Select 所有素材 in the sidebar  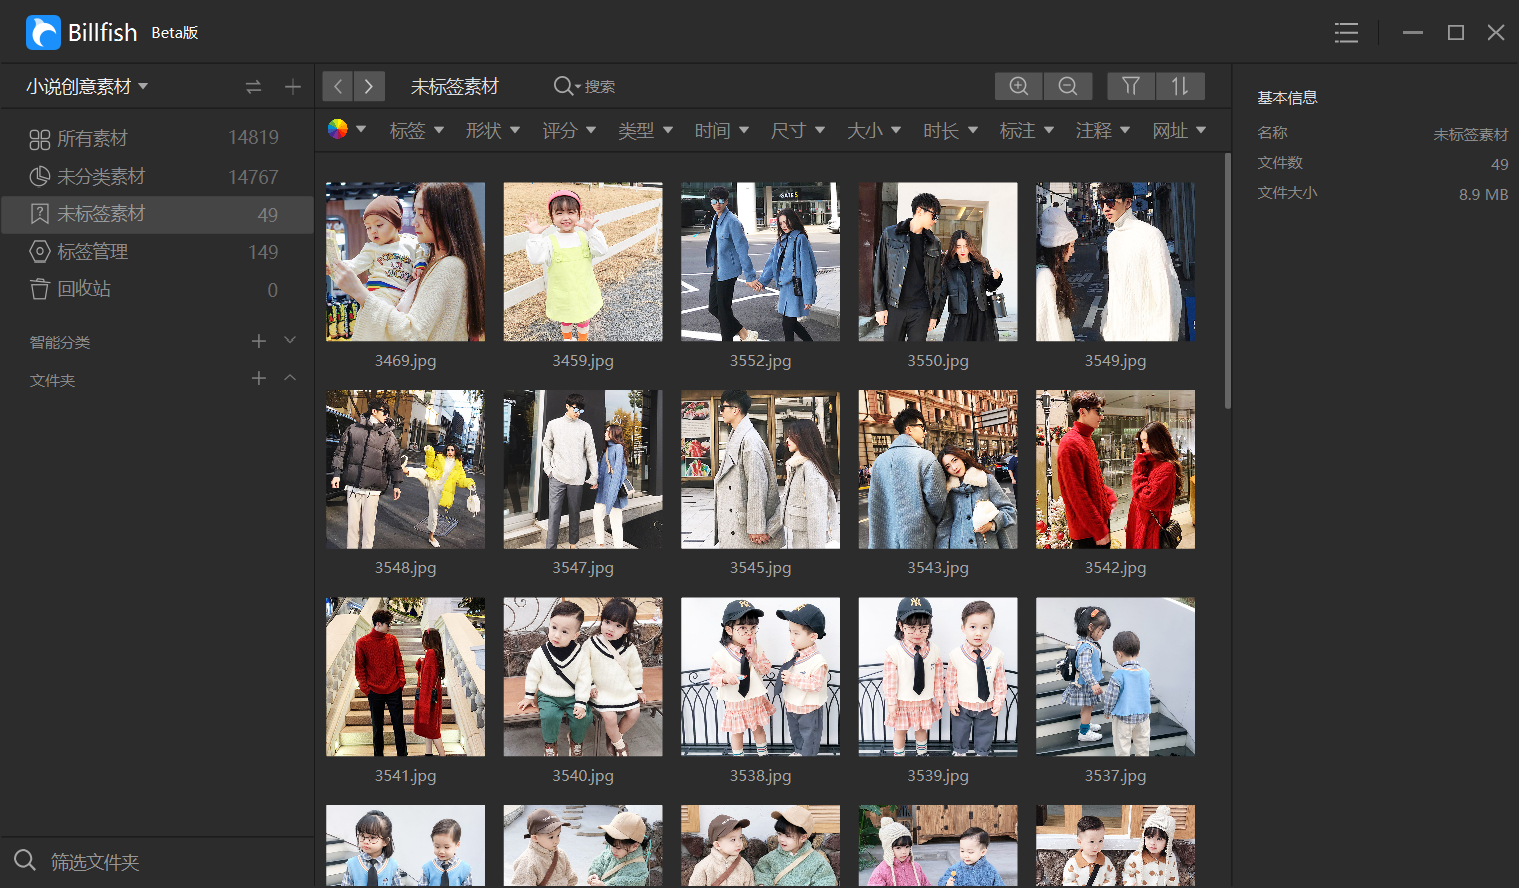tap(157, 138)
